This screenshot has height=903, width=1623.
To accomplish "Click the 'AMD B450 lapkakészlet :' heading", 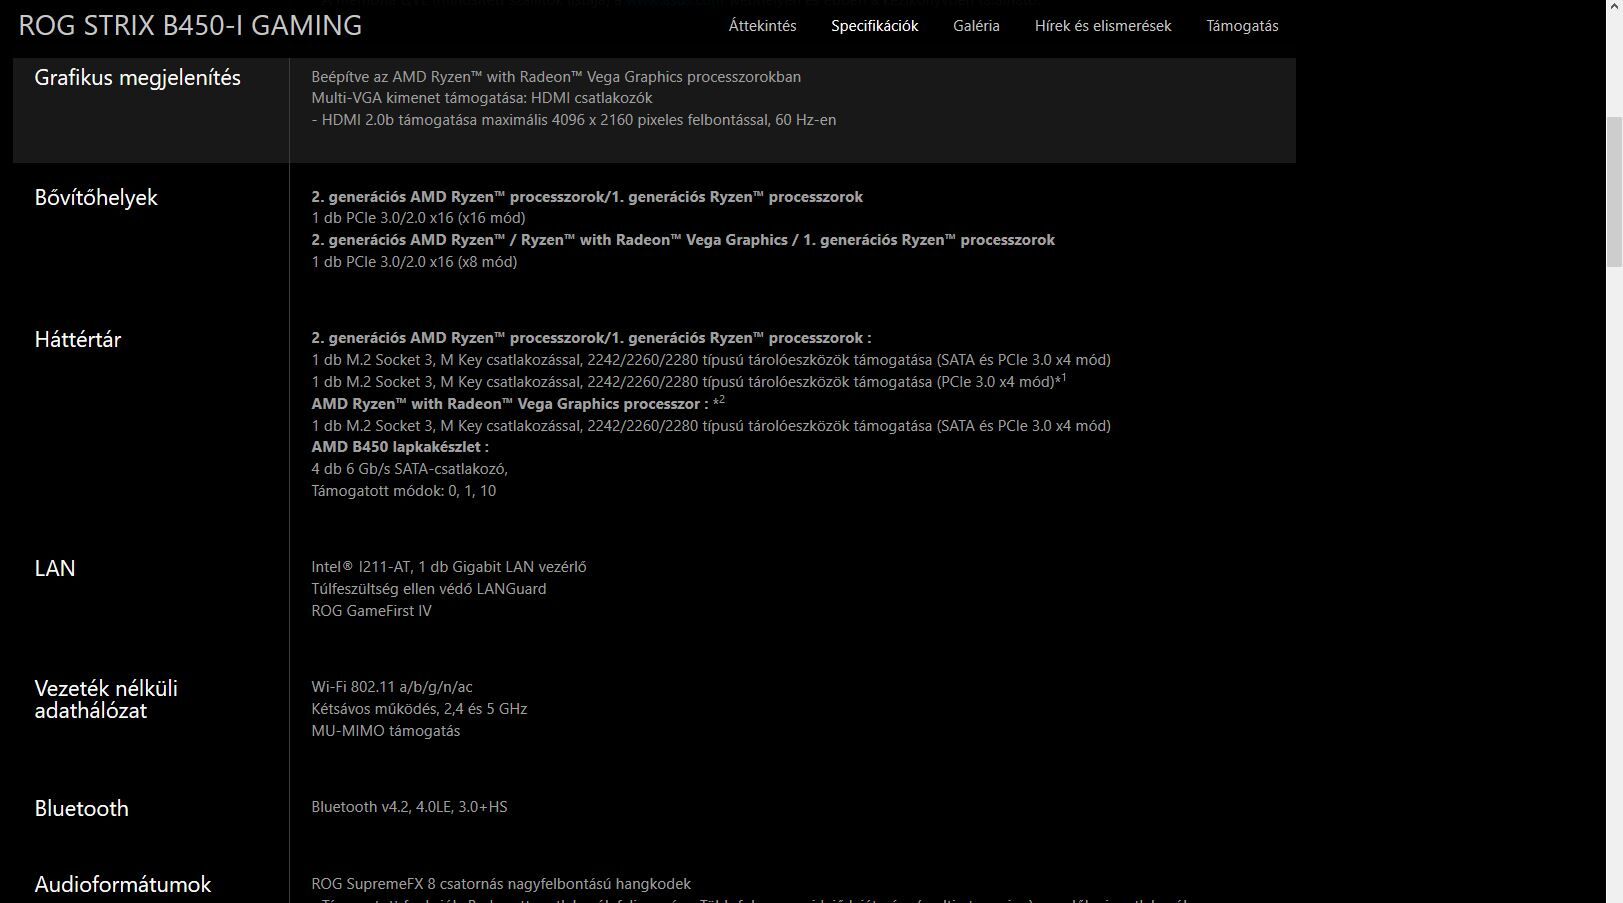I will [x=400, y=447].
